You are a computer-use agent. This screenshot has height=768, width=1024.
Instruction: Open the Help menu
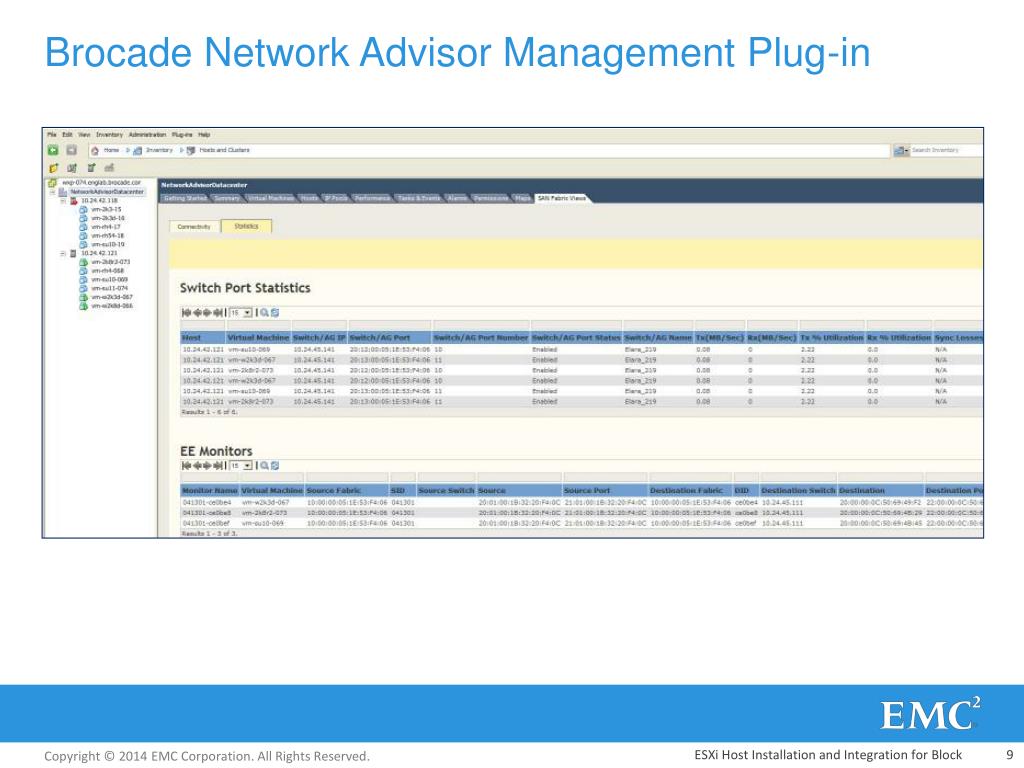click(x=204, y=135)
